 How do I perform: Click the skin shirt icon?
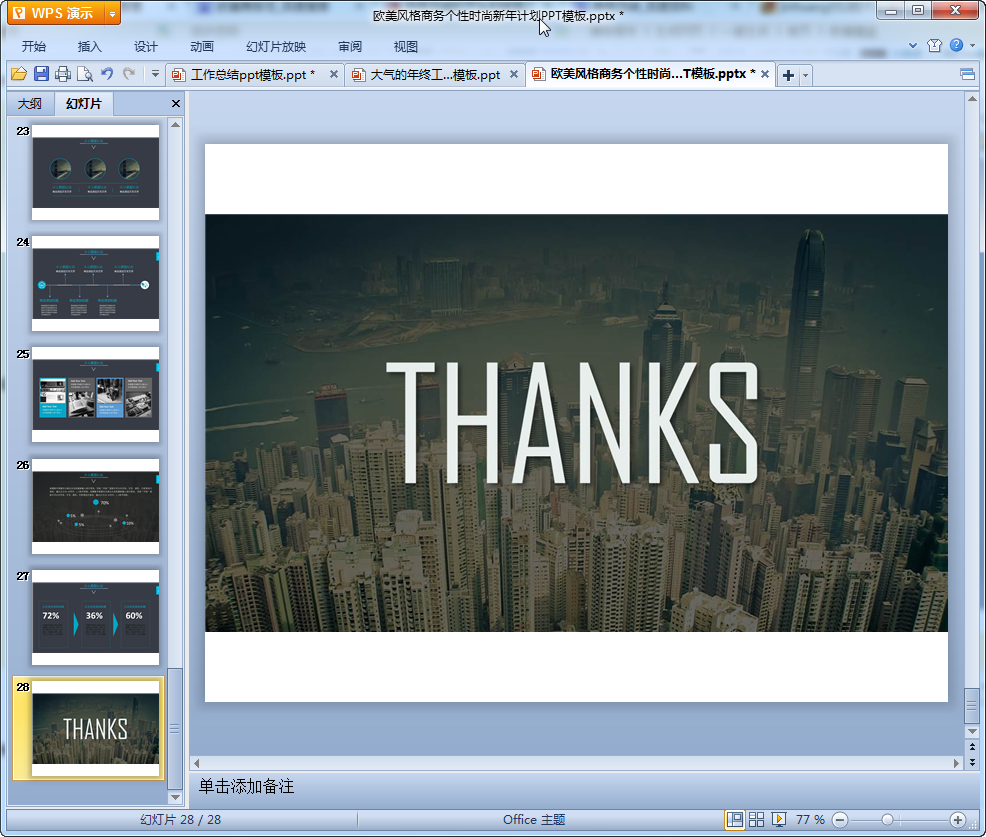click(934, 46)
